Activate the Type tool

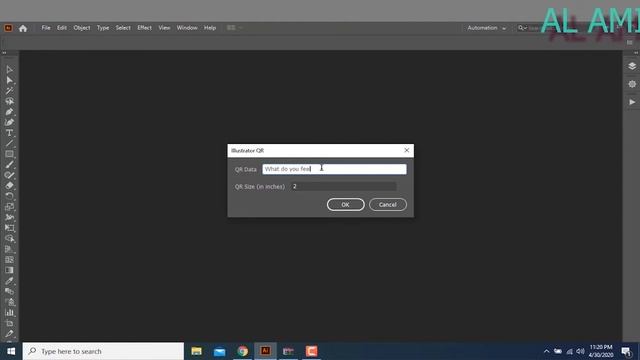[9, 133]
